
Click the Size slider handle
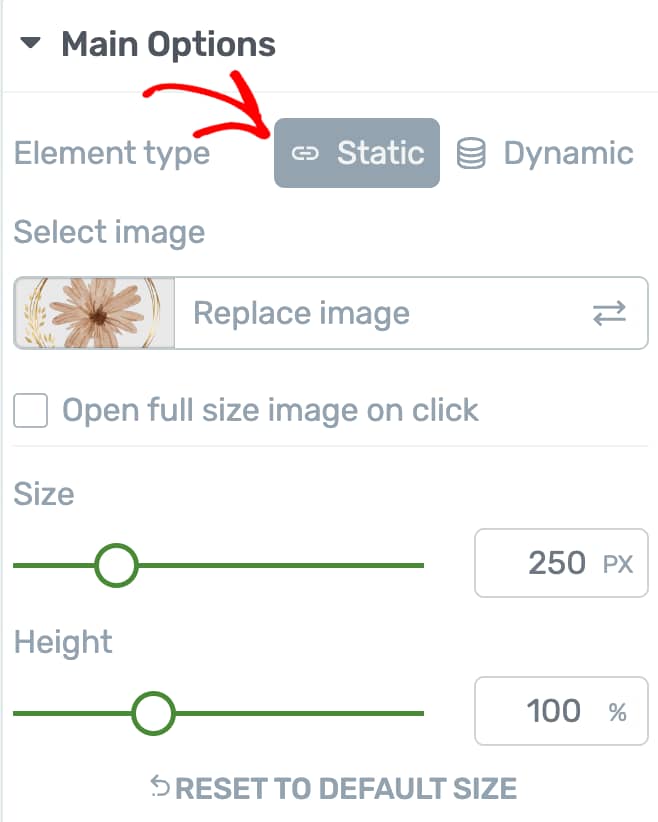116,565
